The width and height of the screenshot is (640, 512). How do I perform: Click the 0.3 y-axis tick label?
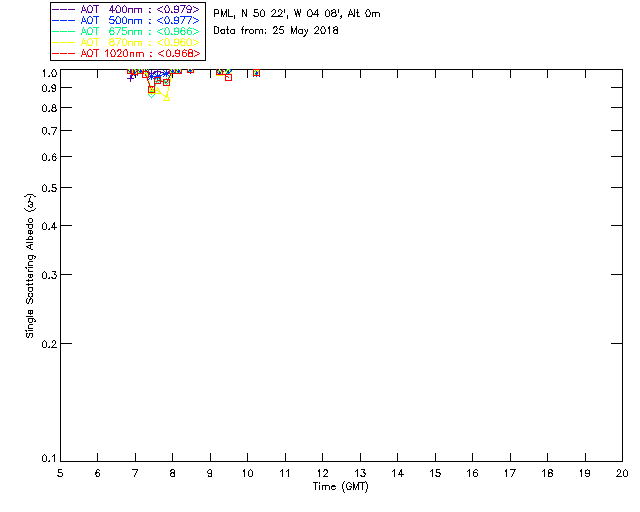coord(49,275)
